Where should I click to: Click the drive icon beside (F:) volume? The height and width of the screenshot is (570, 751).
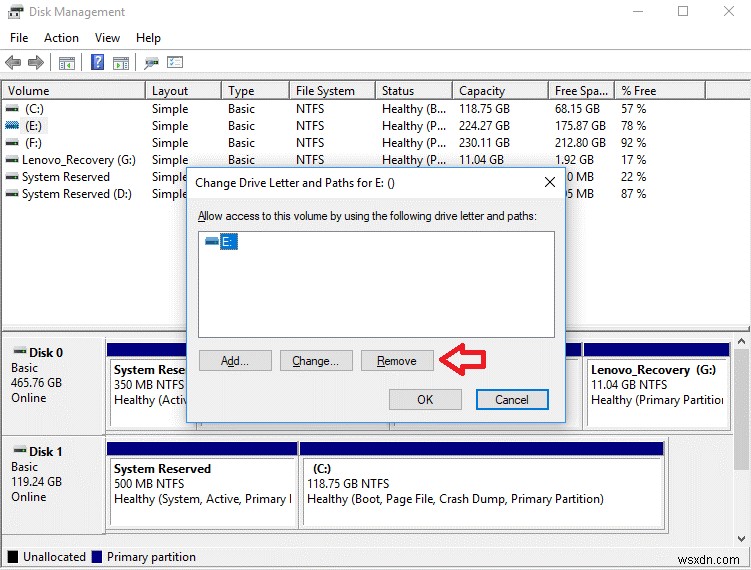click(12, 143)
